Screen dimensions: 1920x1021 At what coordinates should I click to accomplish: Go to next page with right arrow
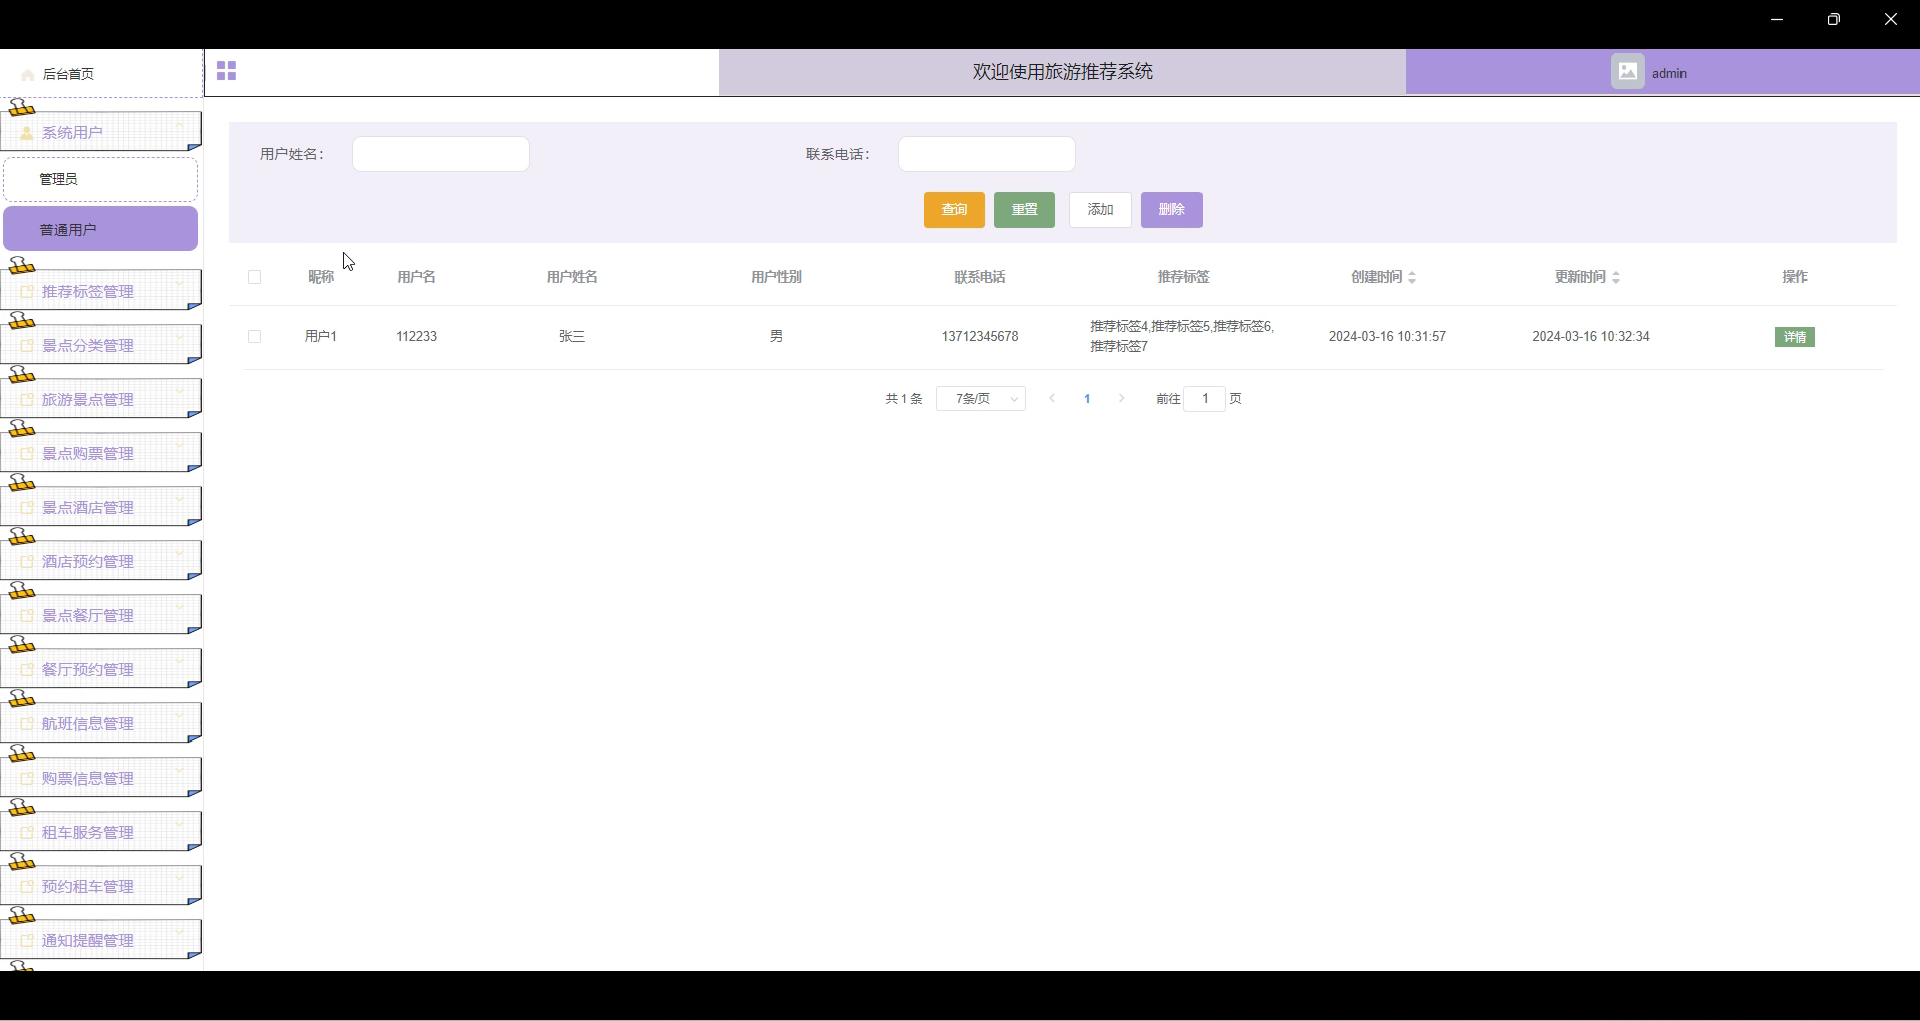tap(1122, 399)
